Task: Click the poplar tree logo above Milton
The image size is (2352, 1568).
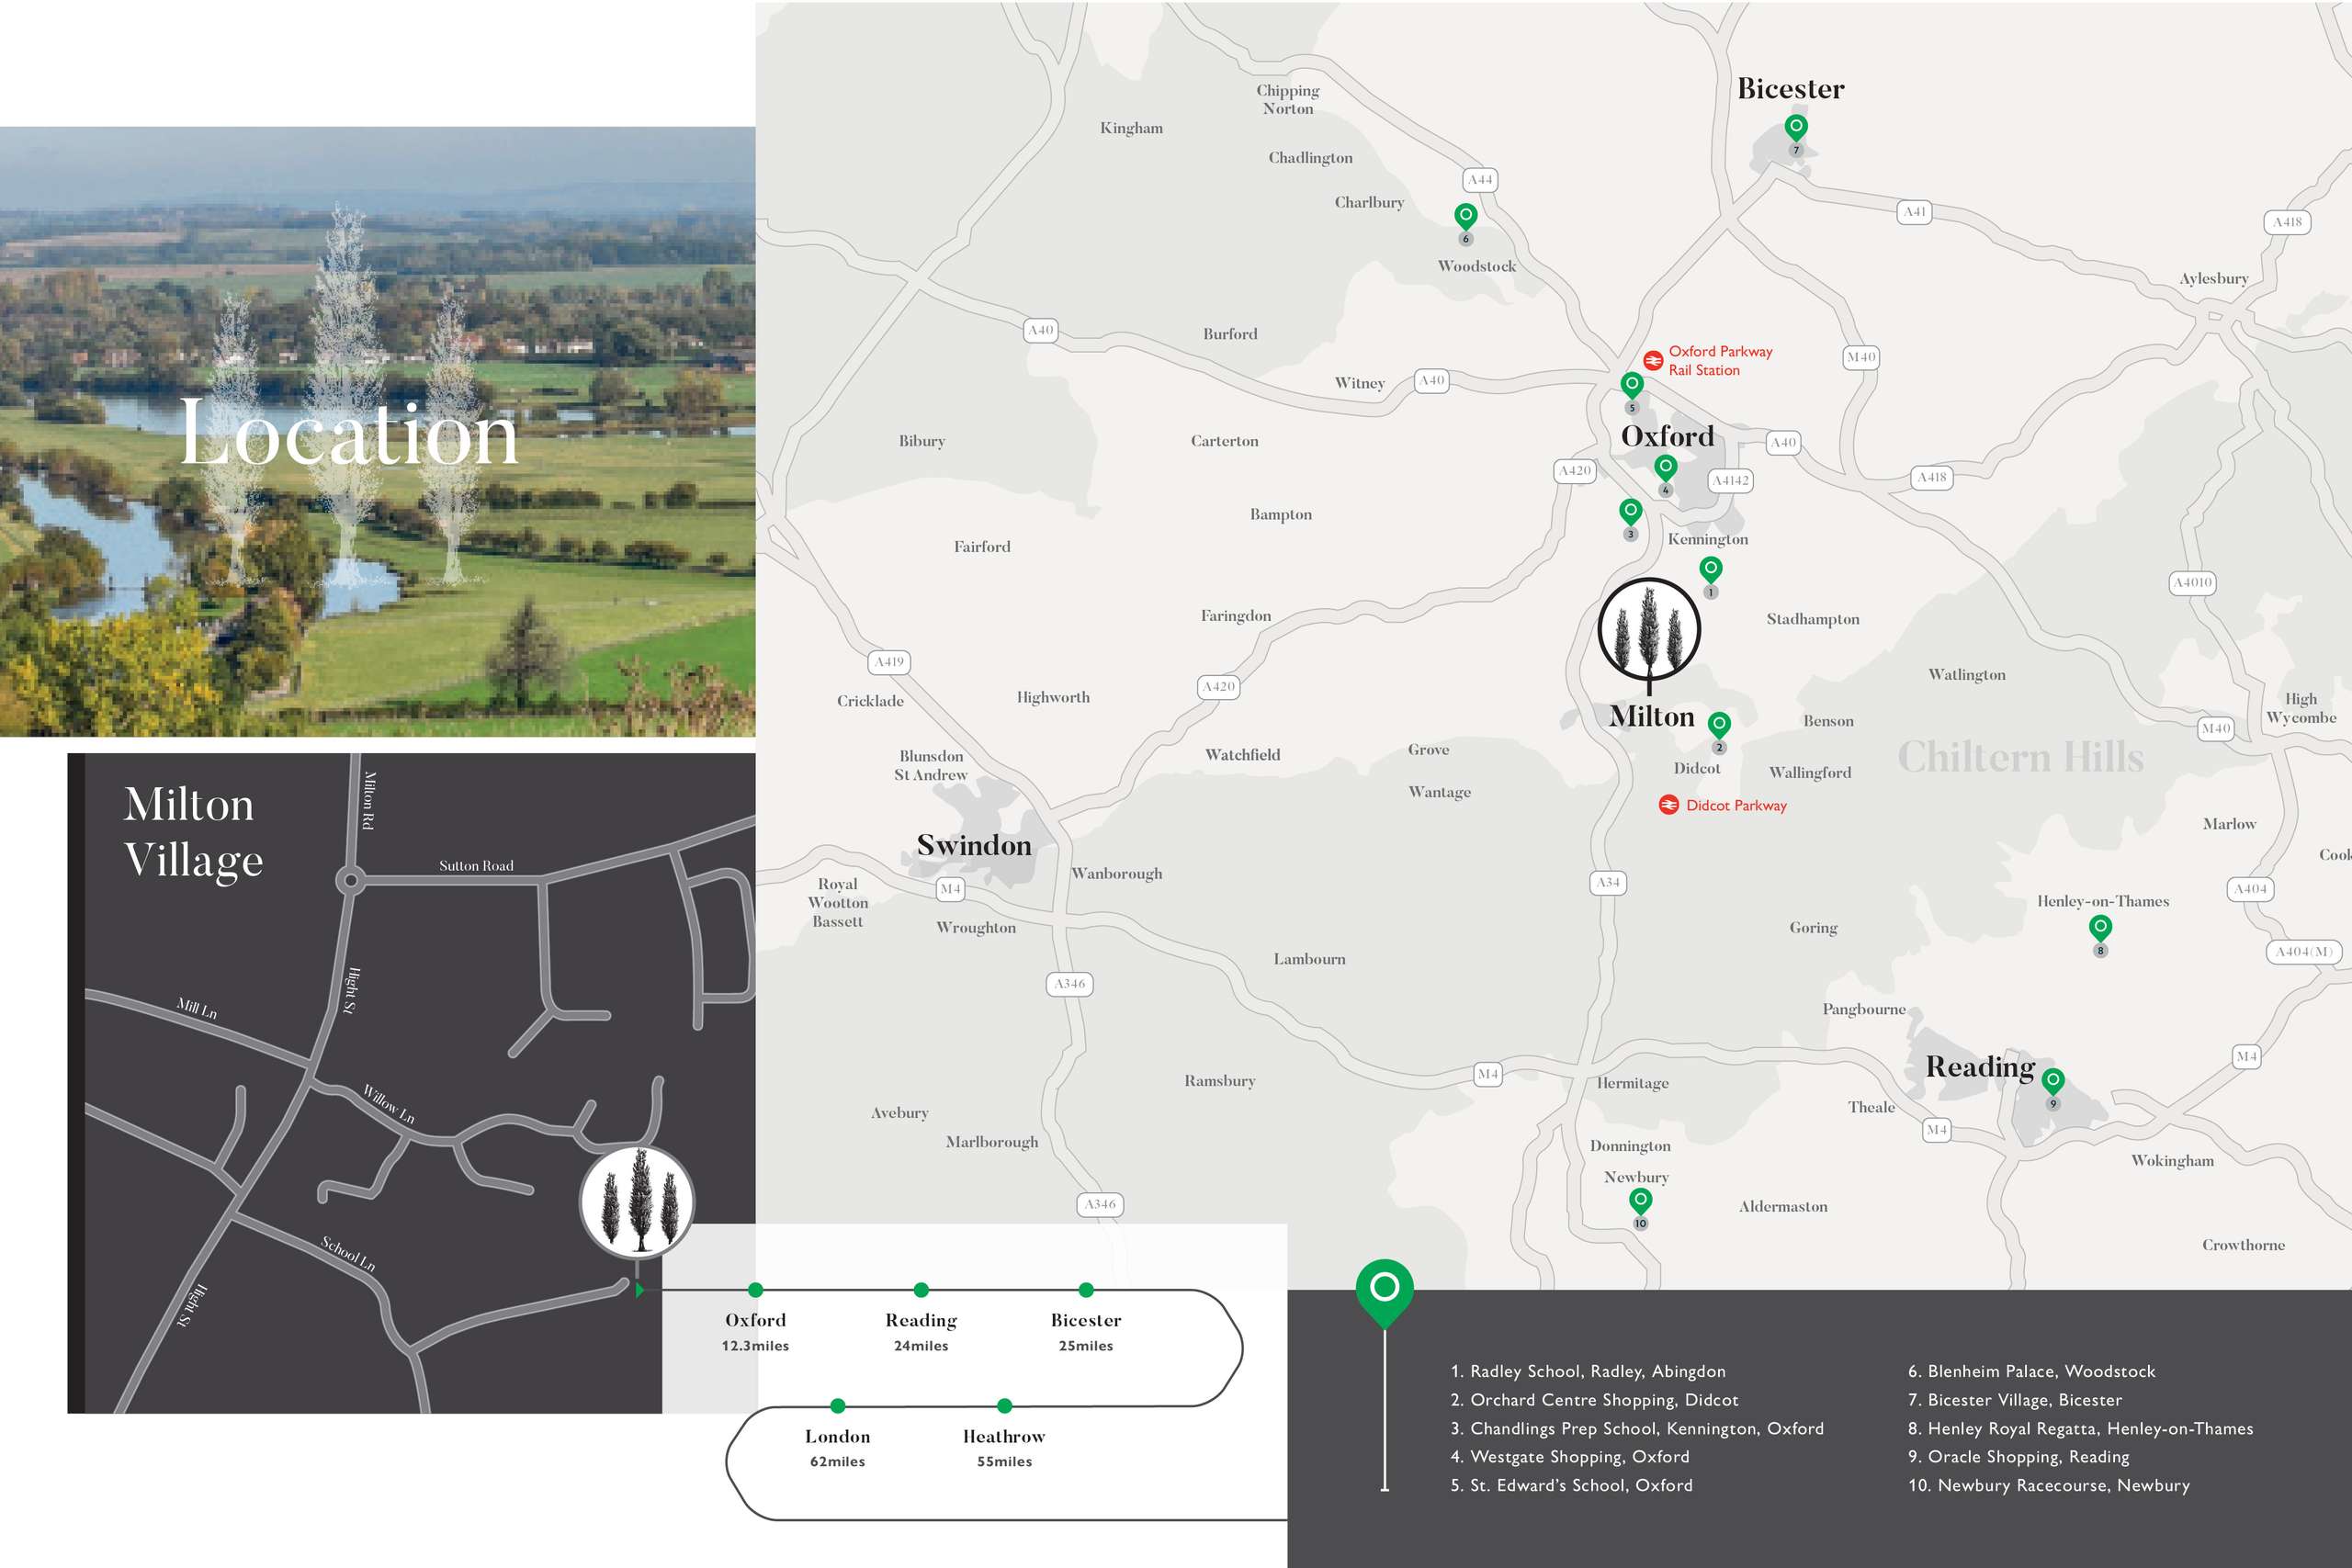Action: [x=1648, y=631]
